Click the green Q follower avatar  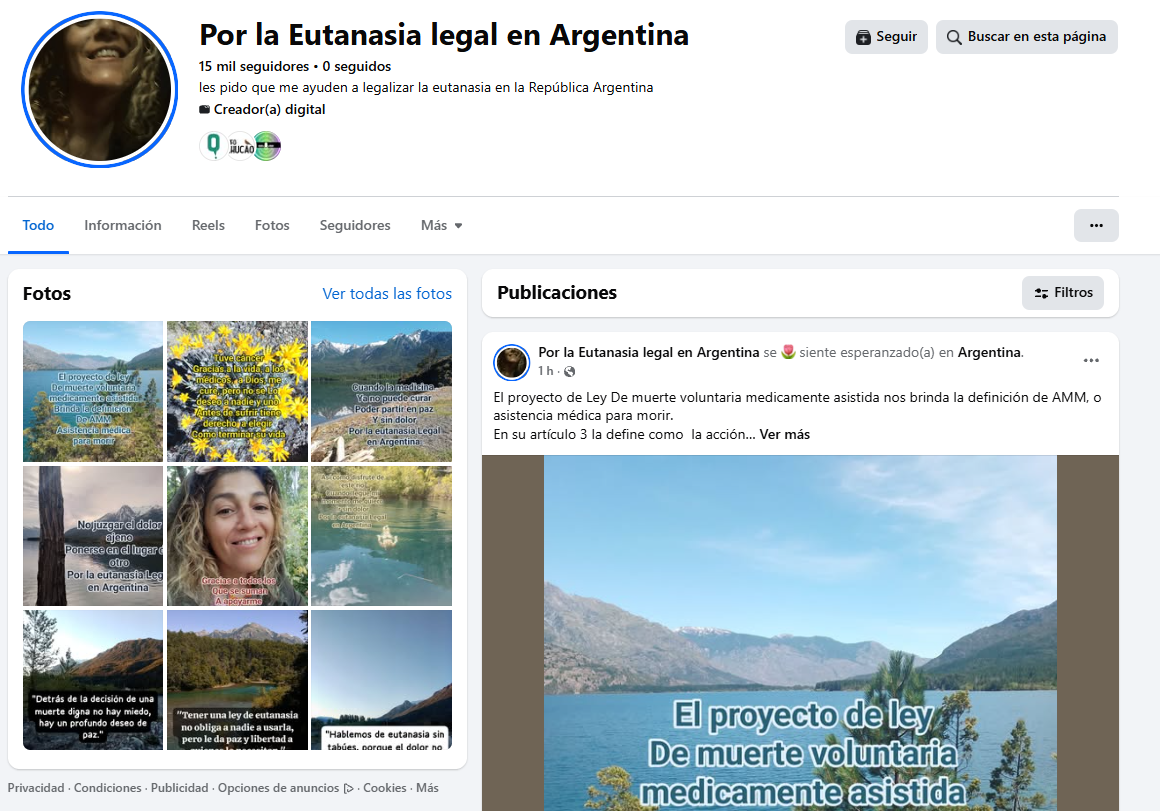(213, 146)
